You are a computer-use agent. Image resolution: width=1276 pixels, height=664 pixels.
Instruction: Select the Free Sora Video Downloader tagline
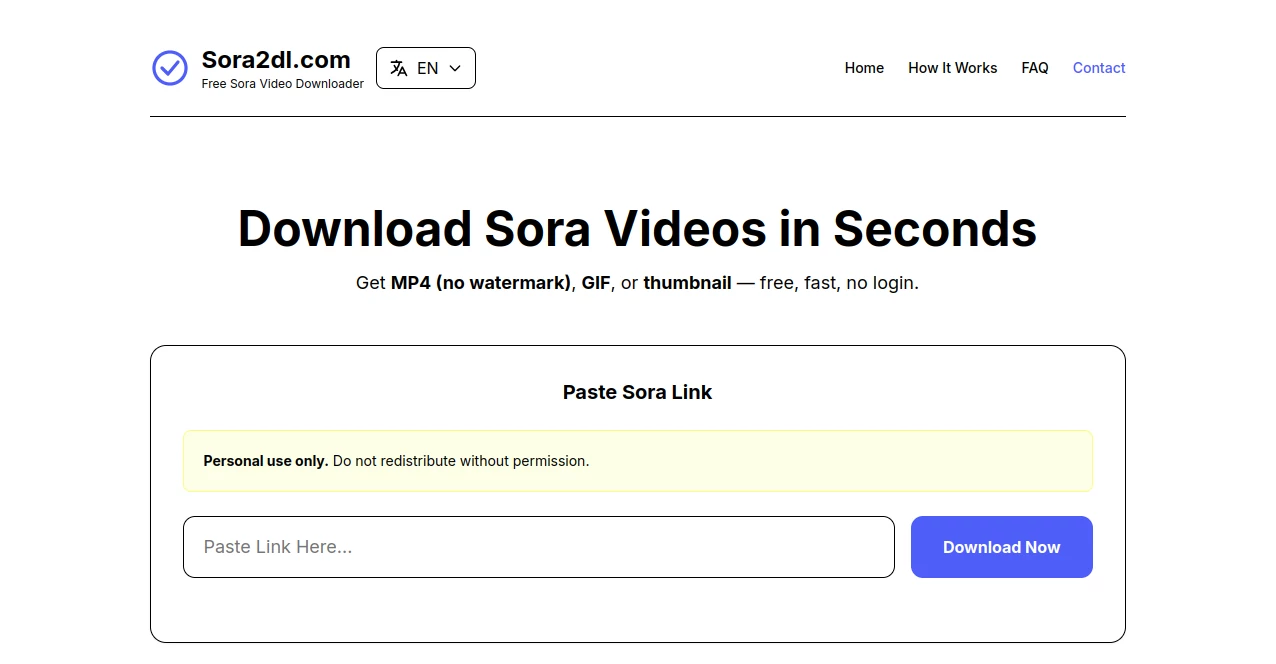pyautogui.click(x=283, y=84)
